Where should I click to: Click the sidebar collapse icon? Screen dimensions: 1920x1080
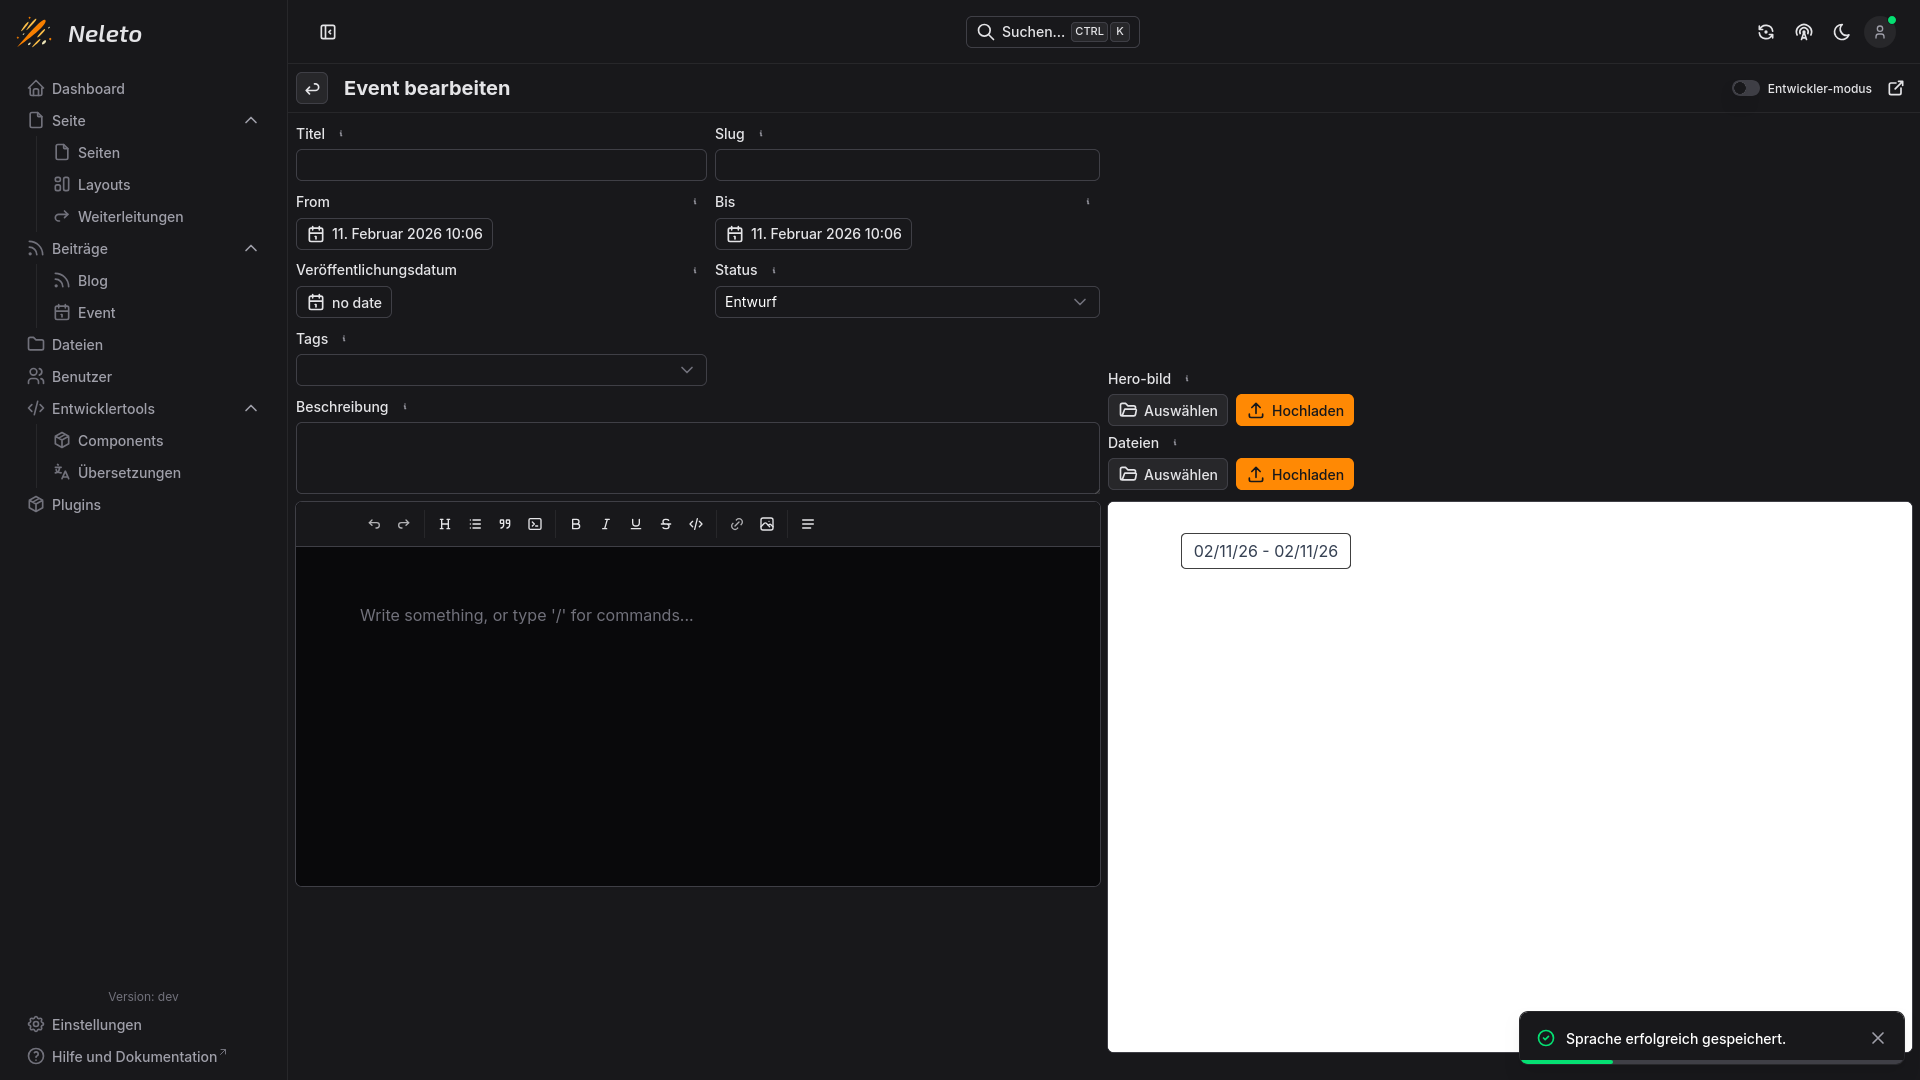click(x=328, y=32)
